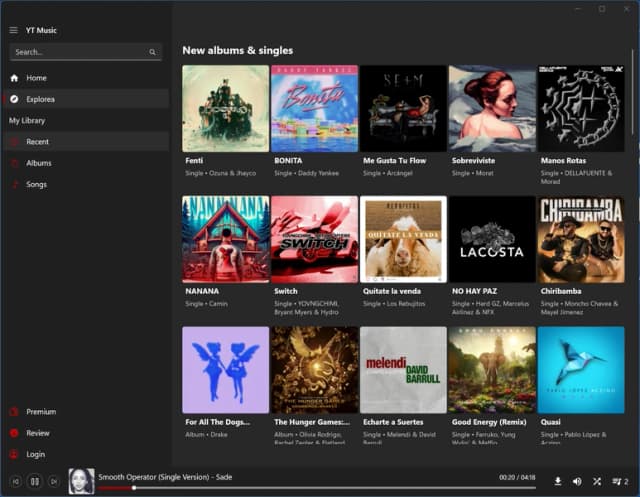Open the Switch single cover

pyautogui.click(x=314, y=239)
